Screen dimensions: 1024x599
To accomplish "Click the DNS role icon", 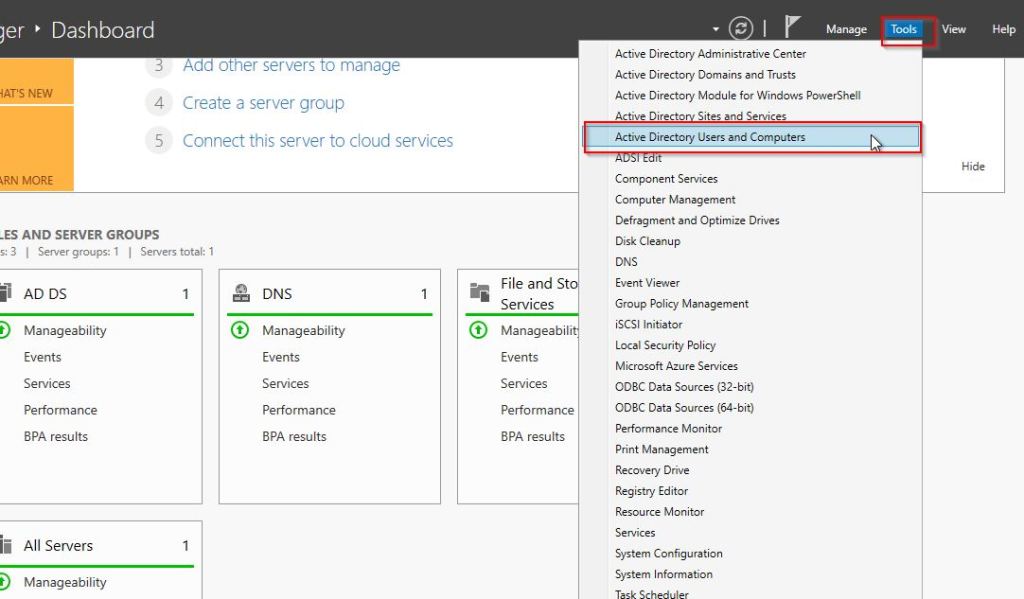I will [242, 293].
